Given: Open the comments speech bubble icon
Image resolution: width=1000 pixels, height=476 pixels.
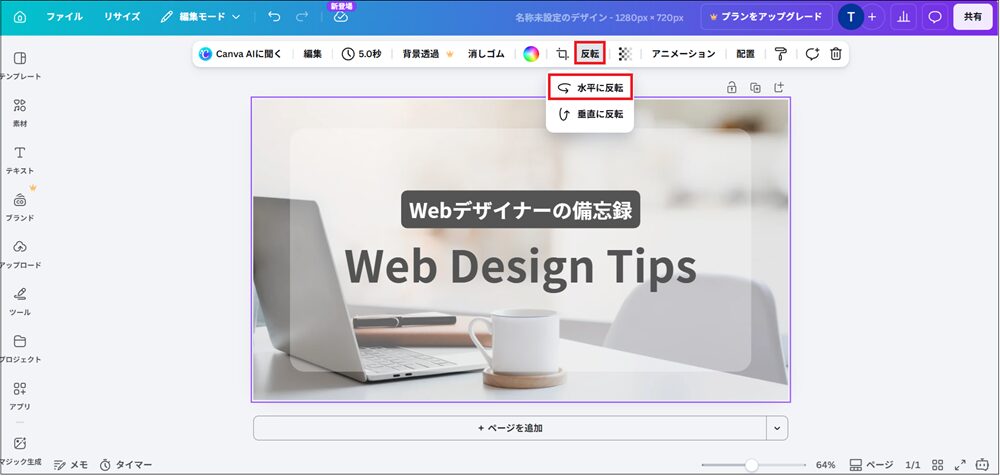Looking at the screenshot, I should click(x=935, y=17).
